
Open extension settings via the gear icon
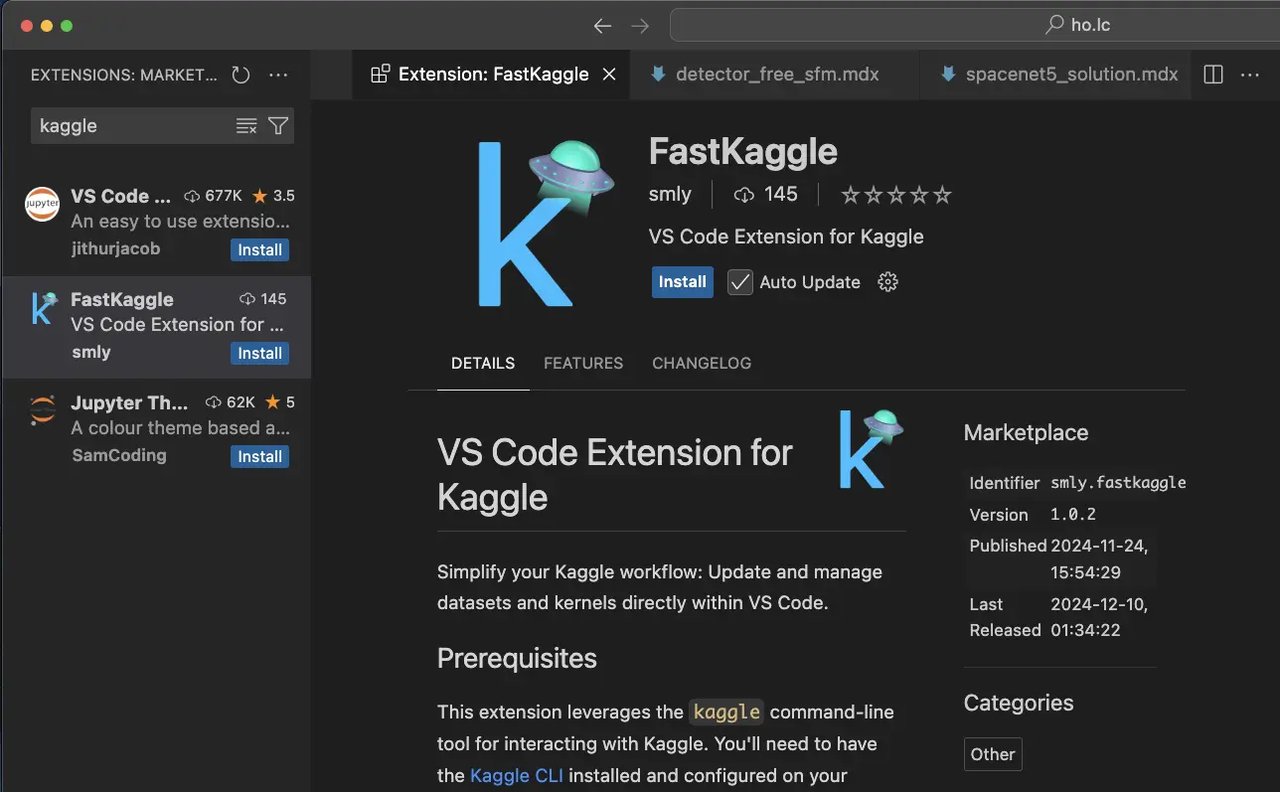point(887,282)
